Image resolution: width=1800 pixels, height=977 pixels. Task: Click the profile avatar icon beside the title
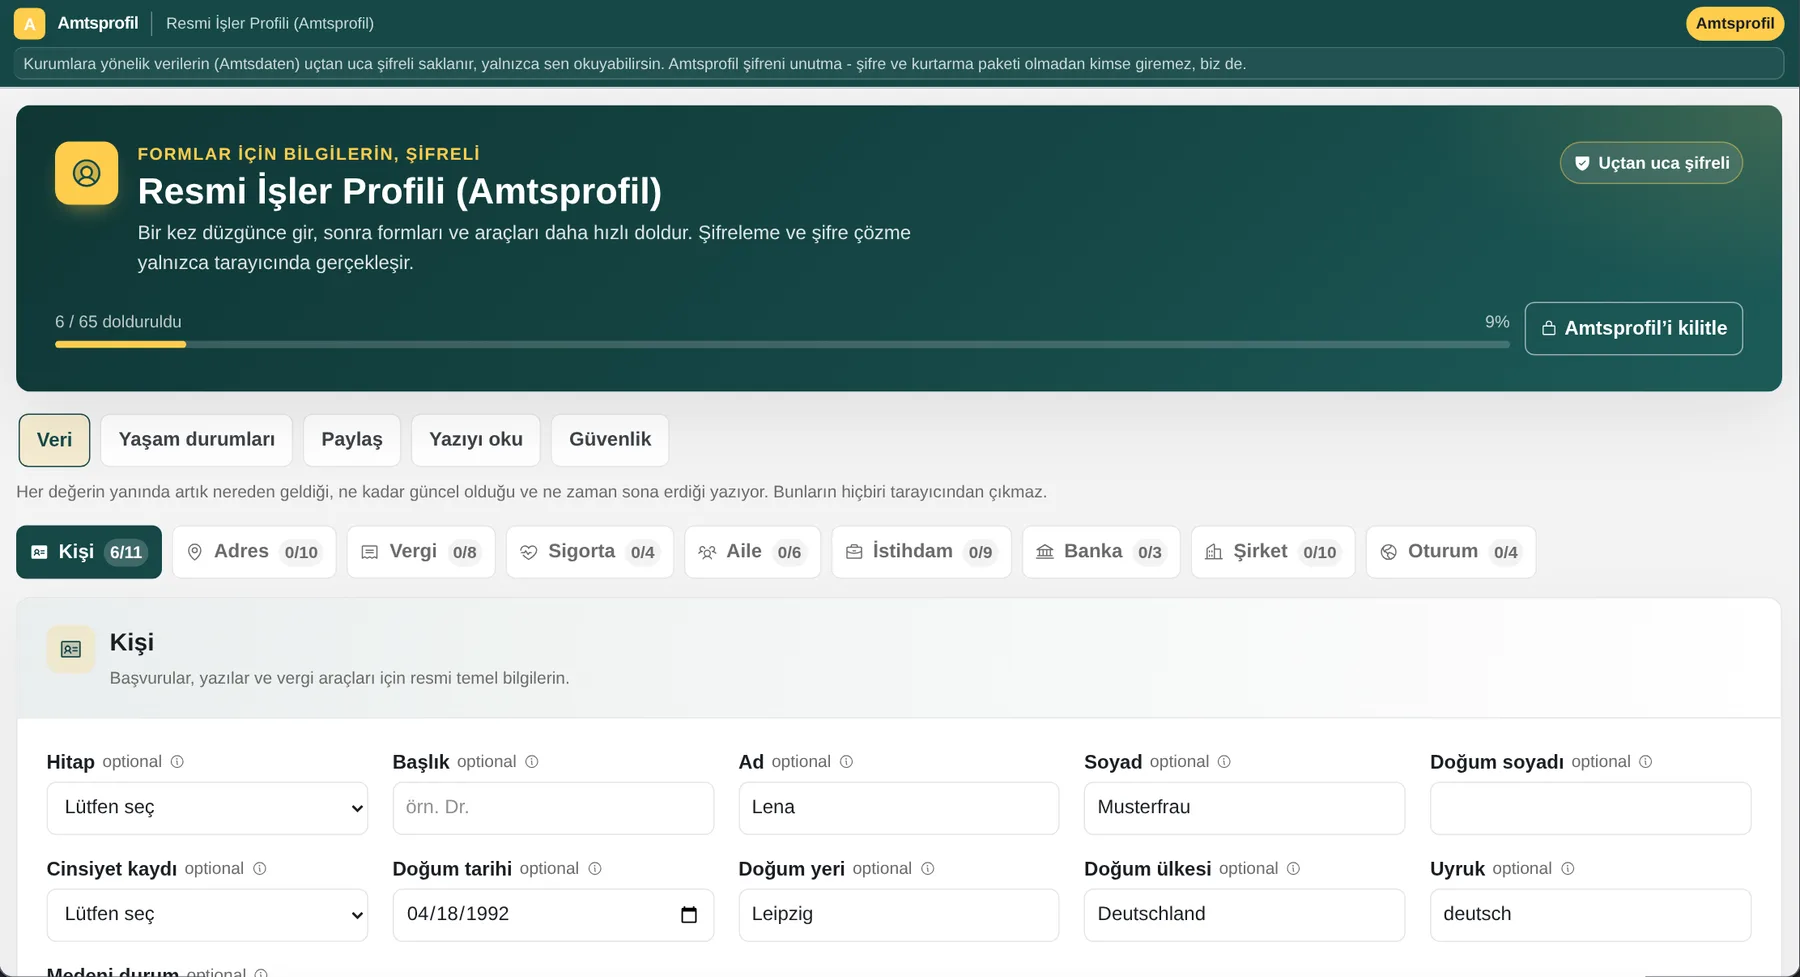(x=86, y=173)
